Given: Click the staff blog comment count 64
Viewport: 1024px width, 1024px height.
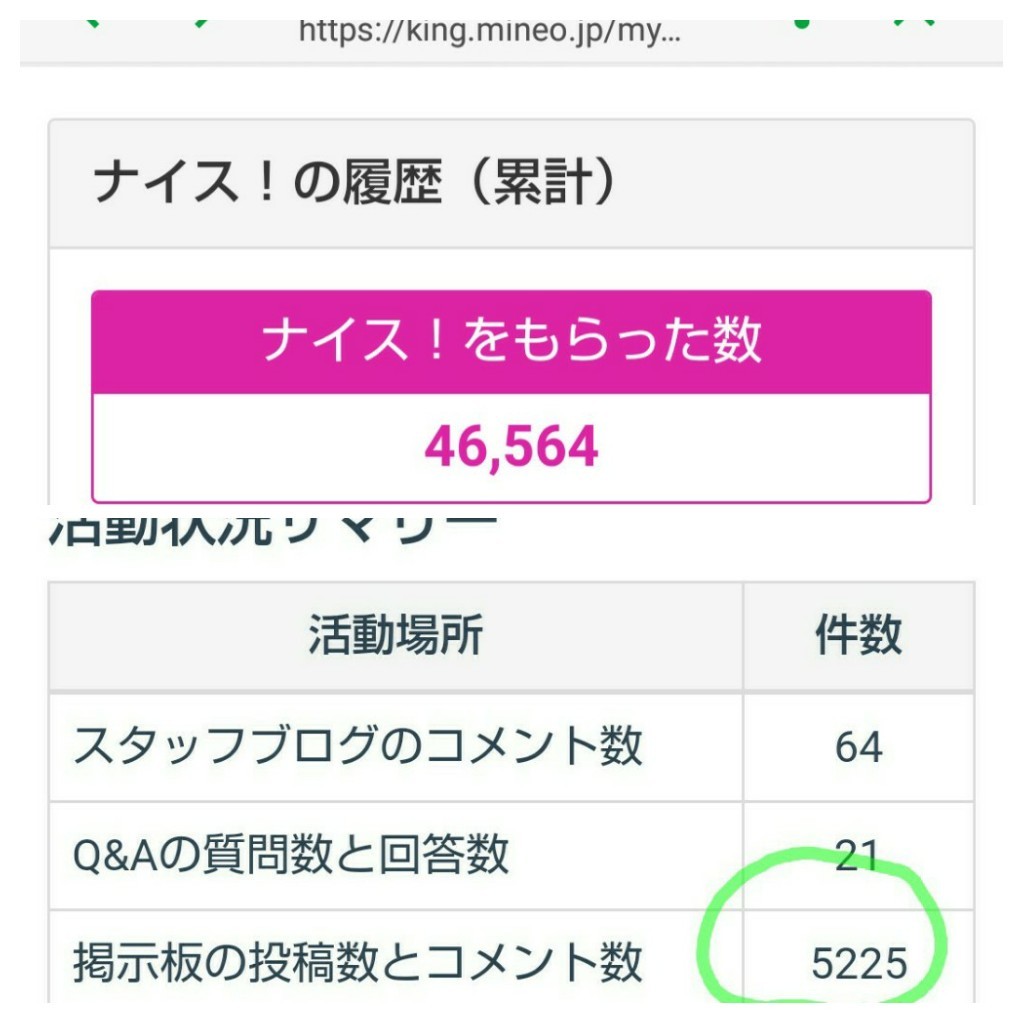Looking at the screenshot, I should pyautogui.click(x=858, y=747).
